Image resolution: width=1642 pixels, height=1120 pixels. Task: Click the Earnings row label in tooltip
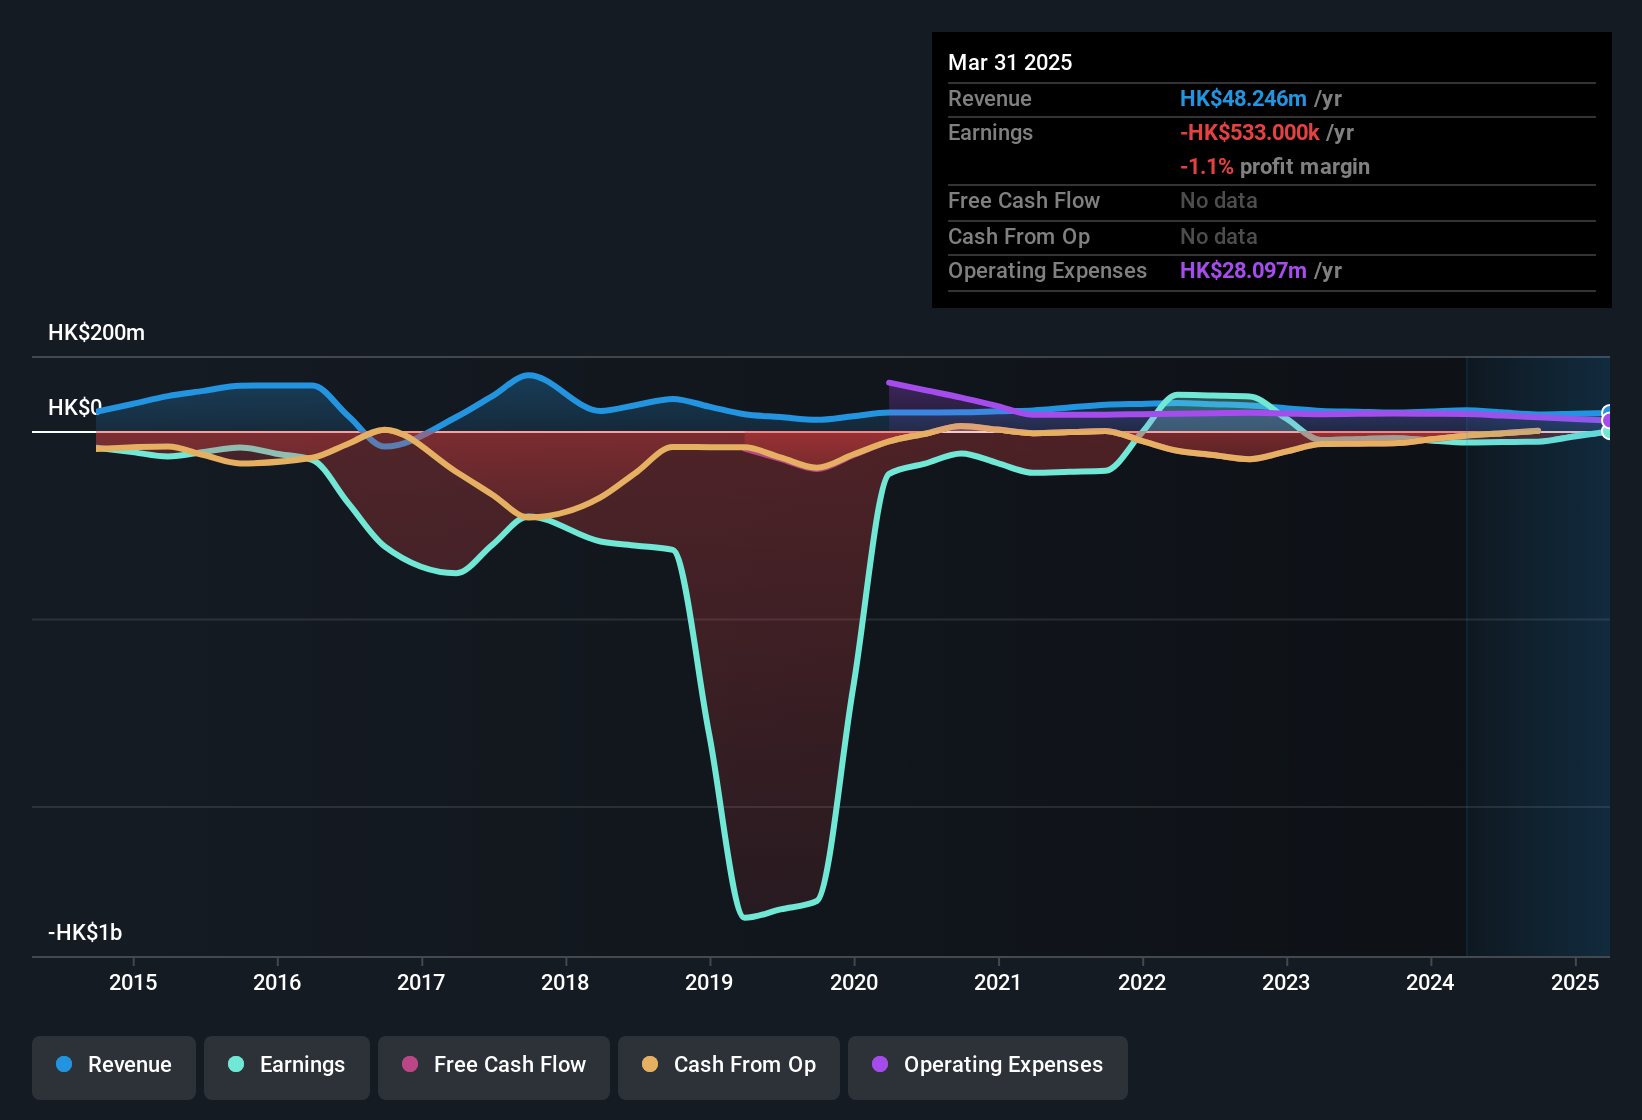990,132
